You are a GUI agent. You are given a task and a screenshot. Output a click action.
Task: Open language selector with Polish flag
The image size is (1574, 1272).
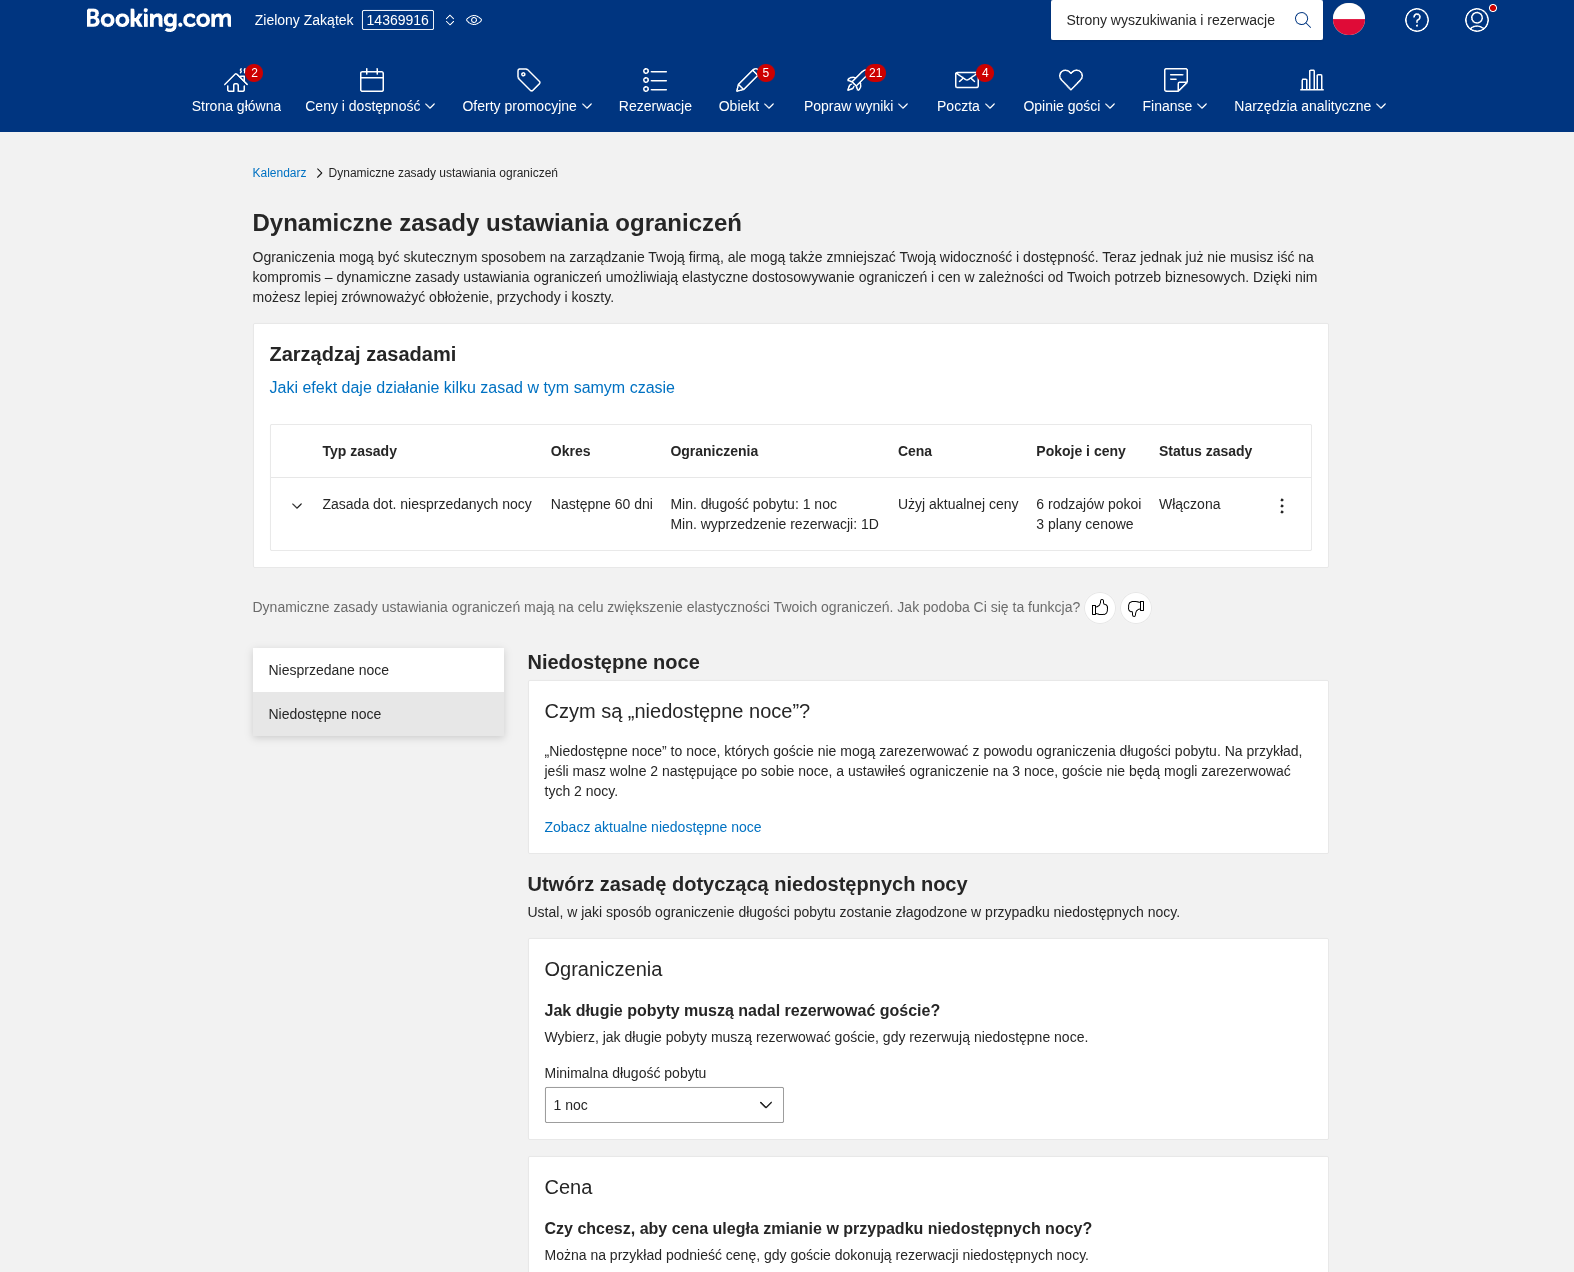pos(1348,19)
